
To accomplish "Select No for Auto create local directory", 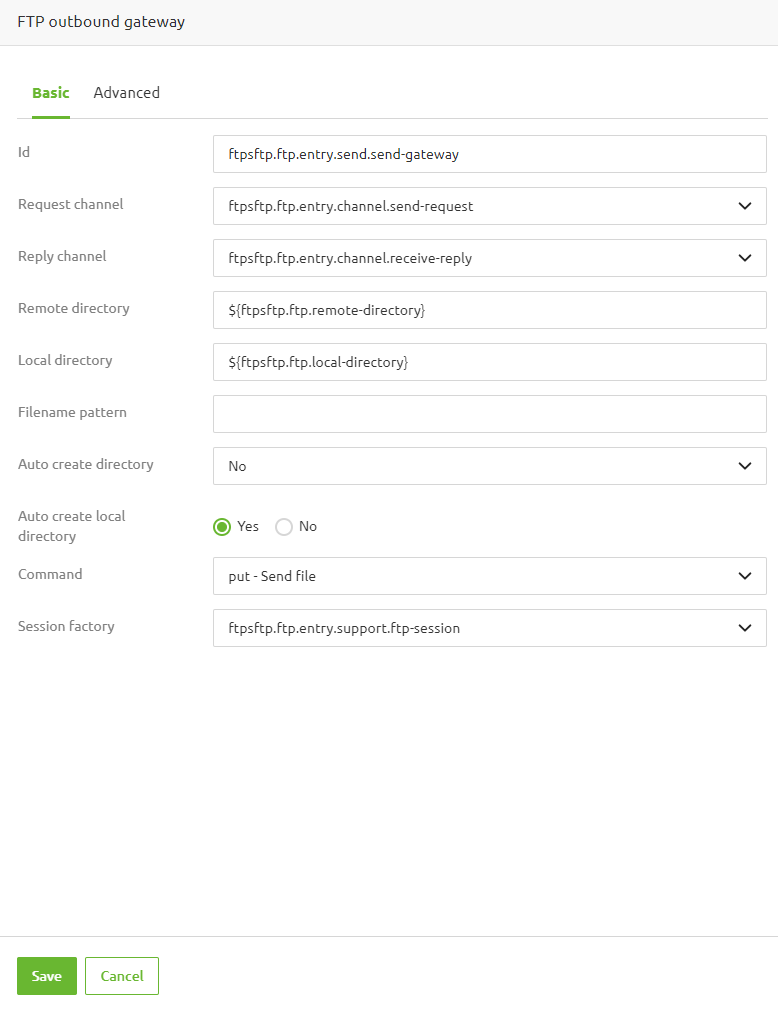I will point(283,527).
